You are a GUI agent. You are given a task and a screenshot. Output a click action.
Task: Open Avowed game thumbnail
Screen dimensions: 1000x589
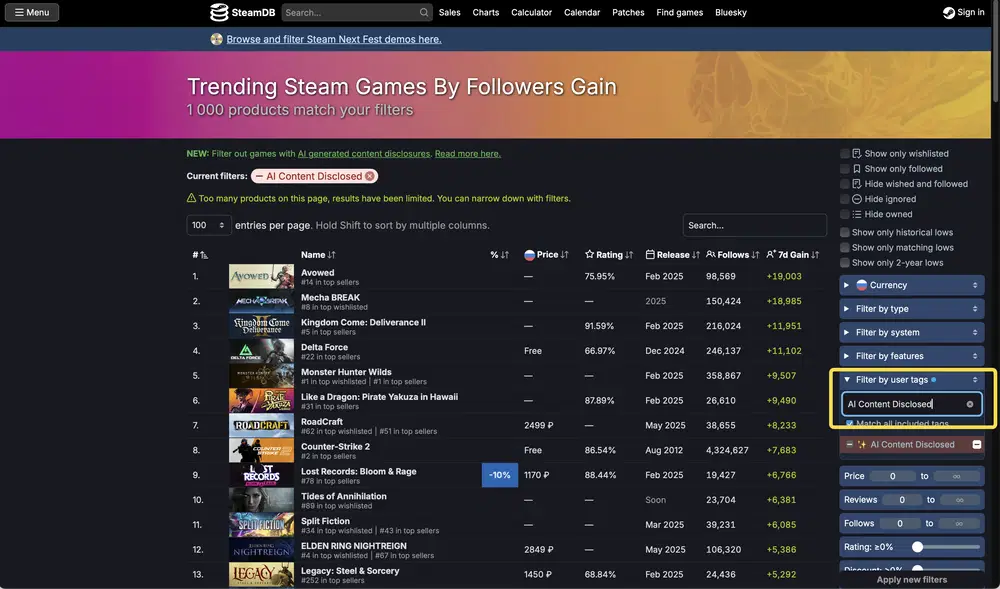coord(261,277)
